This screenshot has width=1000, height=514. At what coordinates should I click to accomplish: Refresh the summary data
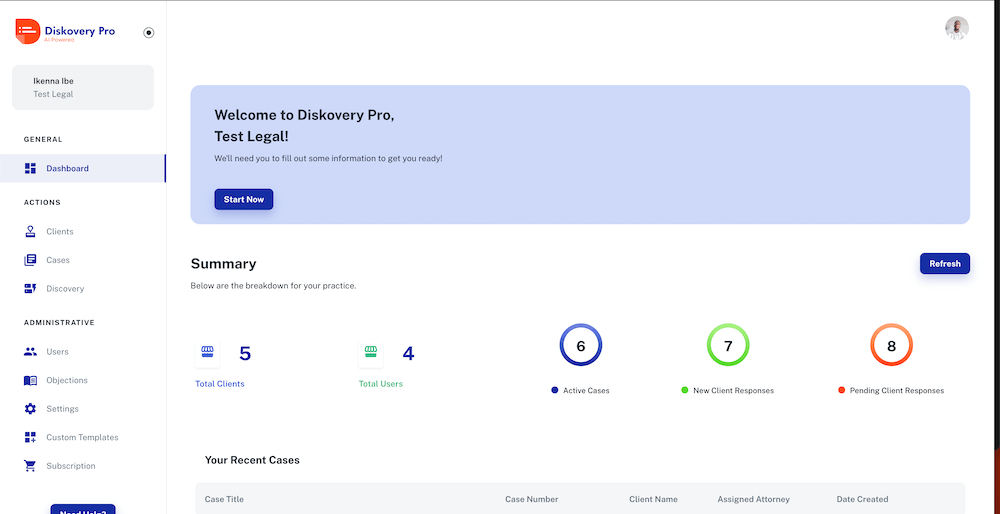coord(944,264)
